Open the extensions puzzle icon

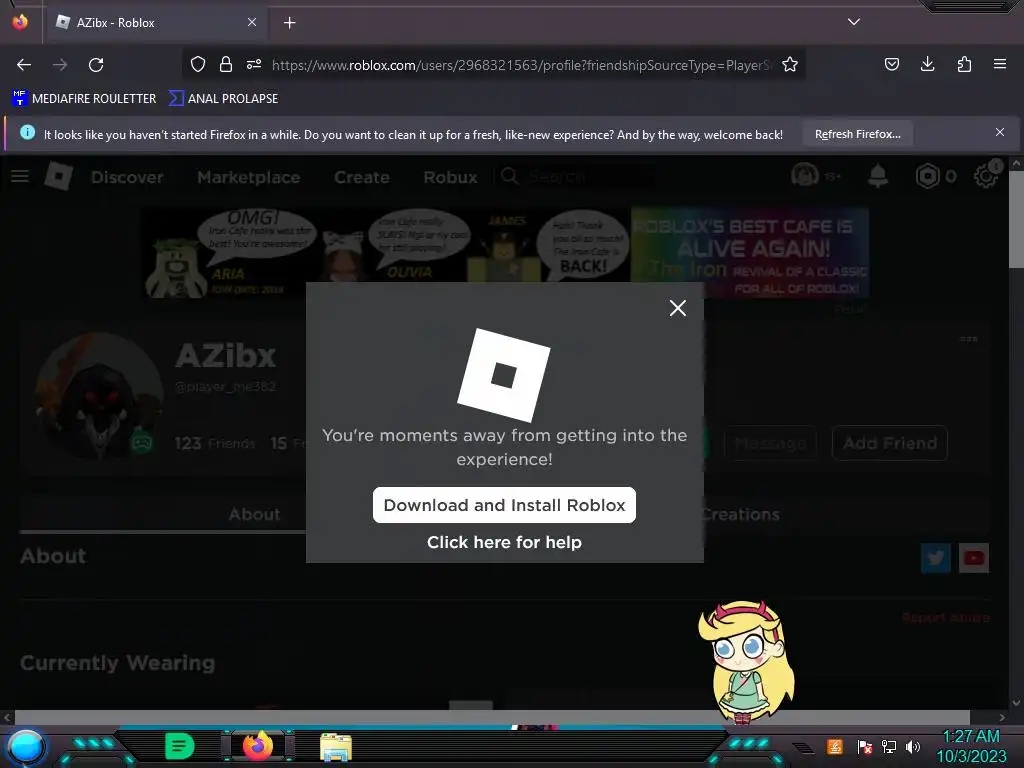[964, 64]
